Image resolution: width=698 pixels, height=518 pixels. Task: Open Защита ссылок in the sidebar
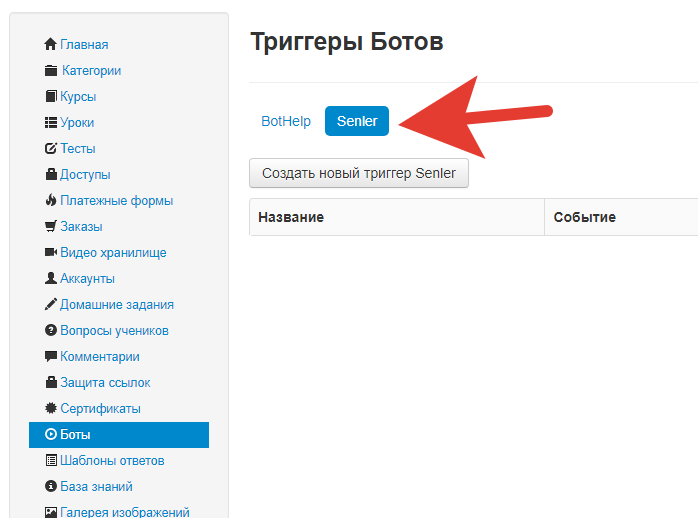tap(105, 383)
